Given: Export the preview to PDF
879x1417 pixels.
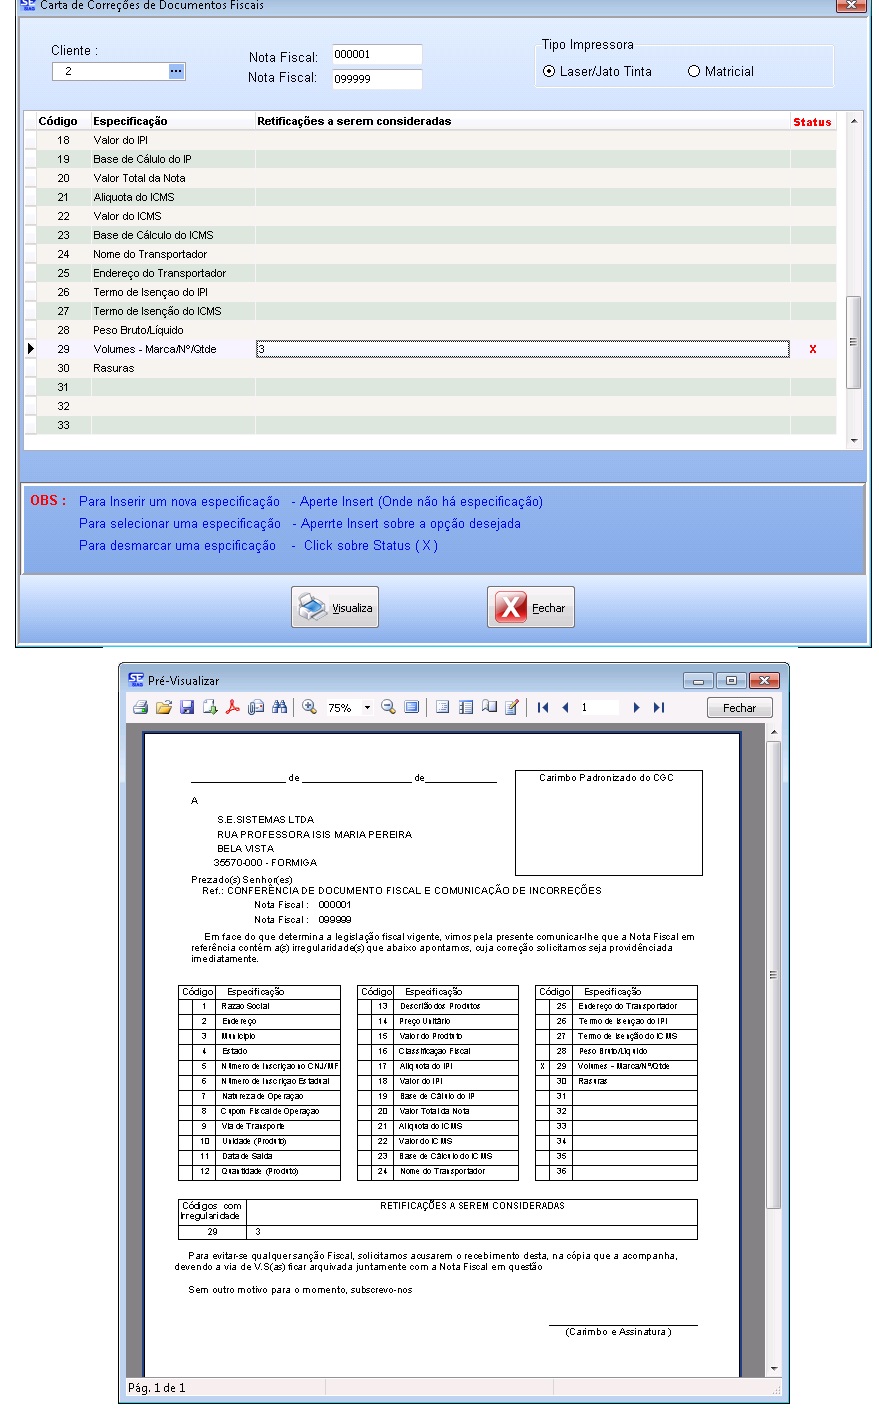Looking at the screenshot, I should [x=232, y=708].
